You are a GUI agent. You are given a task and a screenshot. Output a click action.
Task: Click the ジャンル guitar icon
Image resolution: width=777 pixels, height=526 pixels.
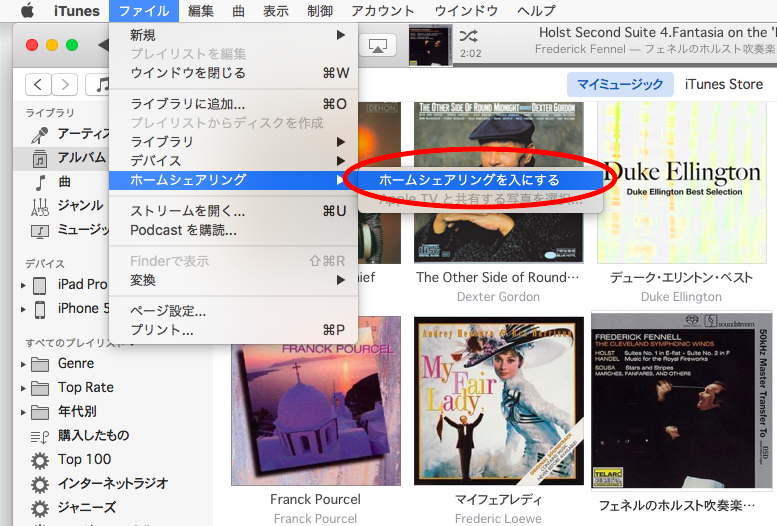pyautogui.click(x=40, y=206)
